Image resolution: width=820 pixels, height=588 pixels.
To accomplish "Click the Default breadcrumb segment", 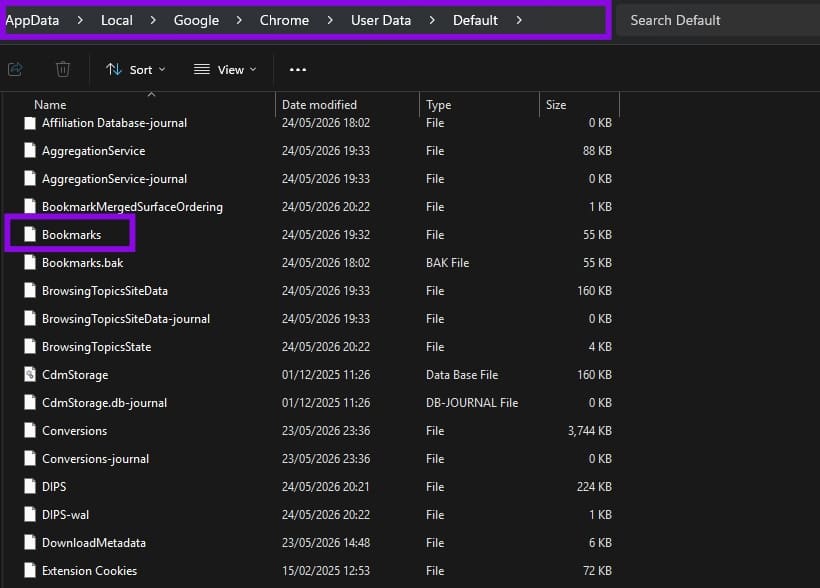I will tap(475, 20).
